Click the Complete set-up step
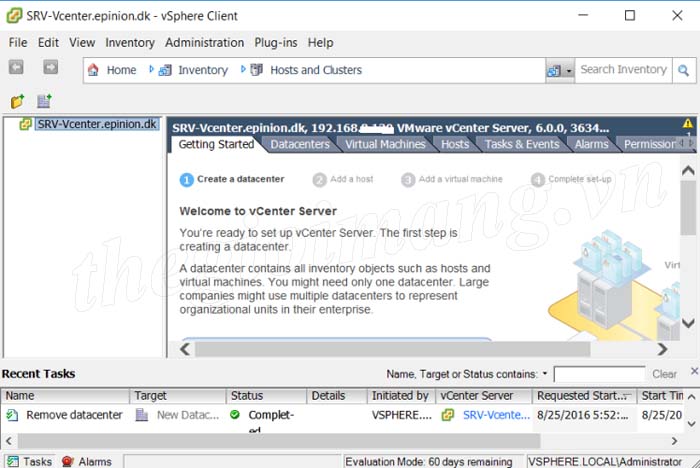 click(571, 180)
